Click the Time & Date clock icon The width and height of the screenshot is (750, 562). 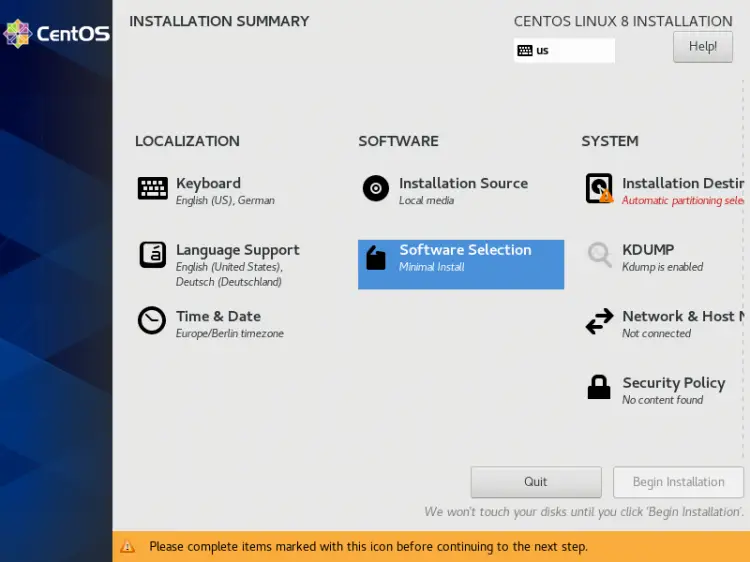(x=152, y=320)
